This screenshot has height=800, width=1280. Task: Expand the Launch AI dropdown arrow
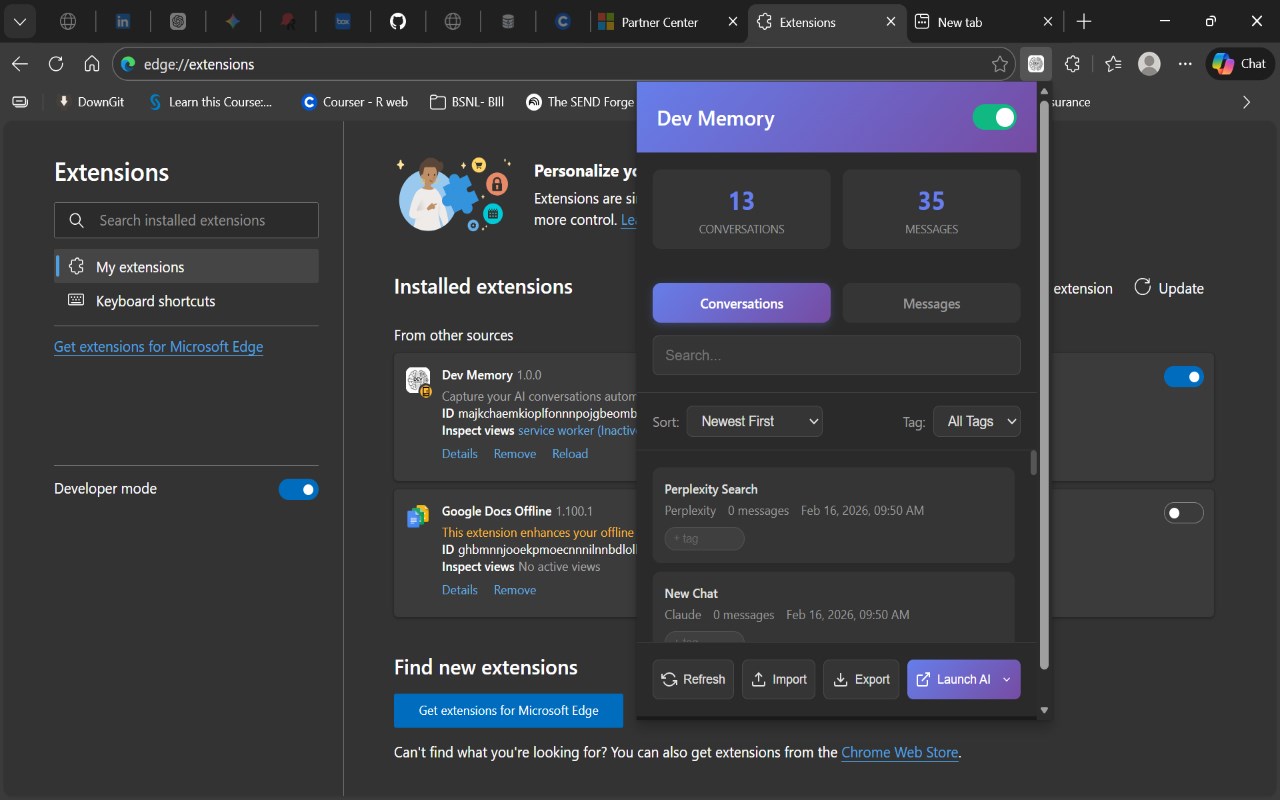tap(1007, 679)
